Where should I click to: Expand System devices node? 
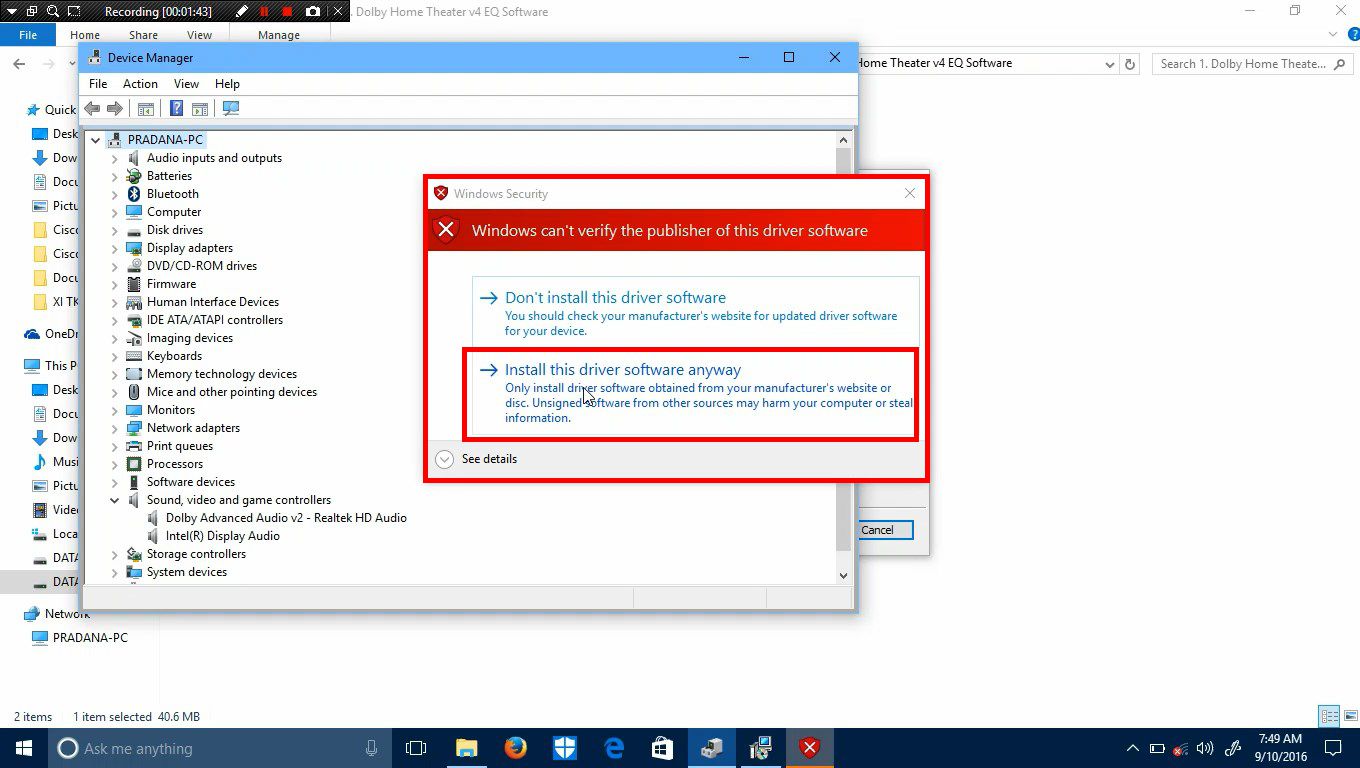[114, 572]
